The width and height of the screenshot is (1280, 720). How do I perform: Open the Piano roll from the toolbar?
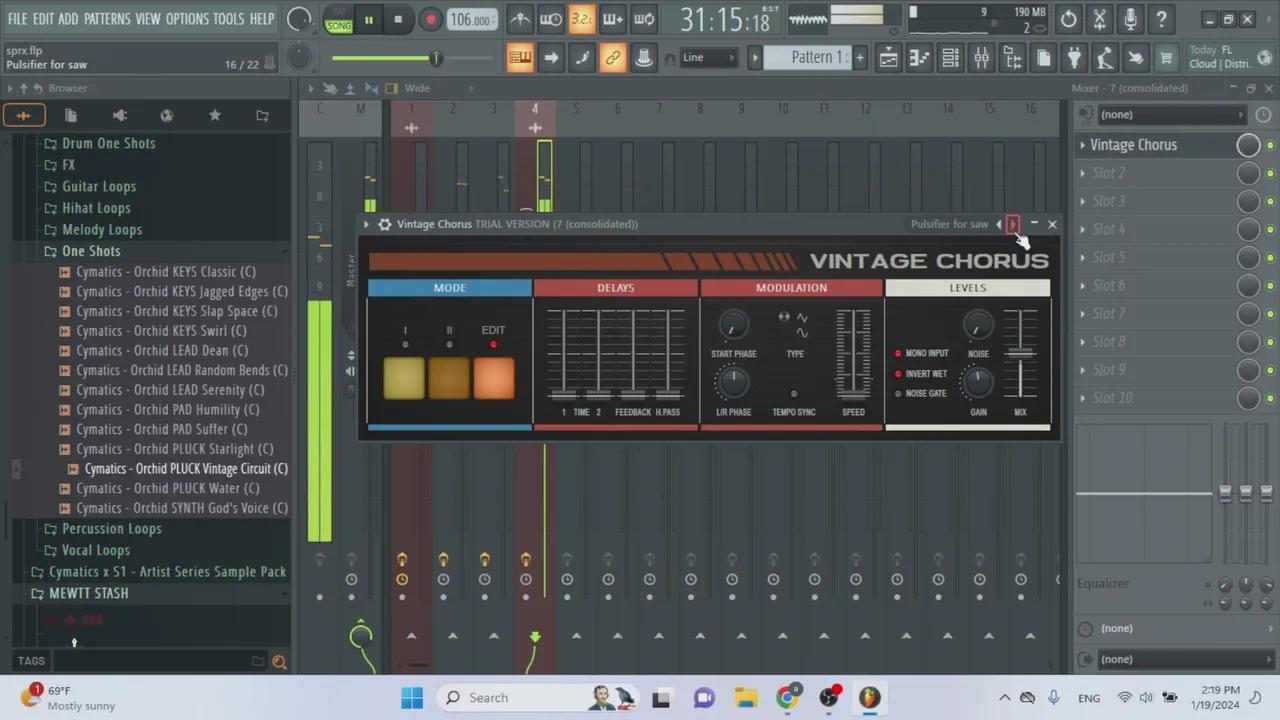[919, 58]
